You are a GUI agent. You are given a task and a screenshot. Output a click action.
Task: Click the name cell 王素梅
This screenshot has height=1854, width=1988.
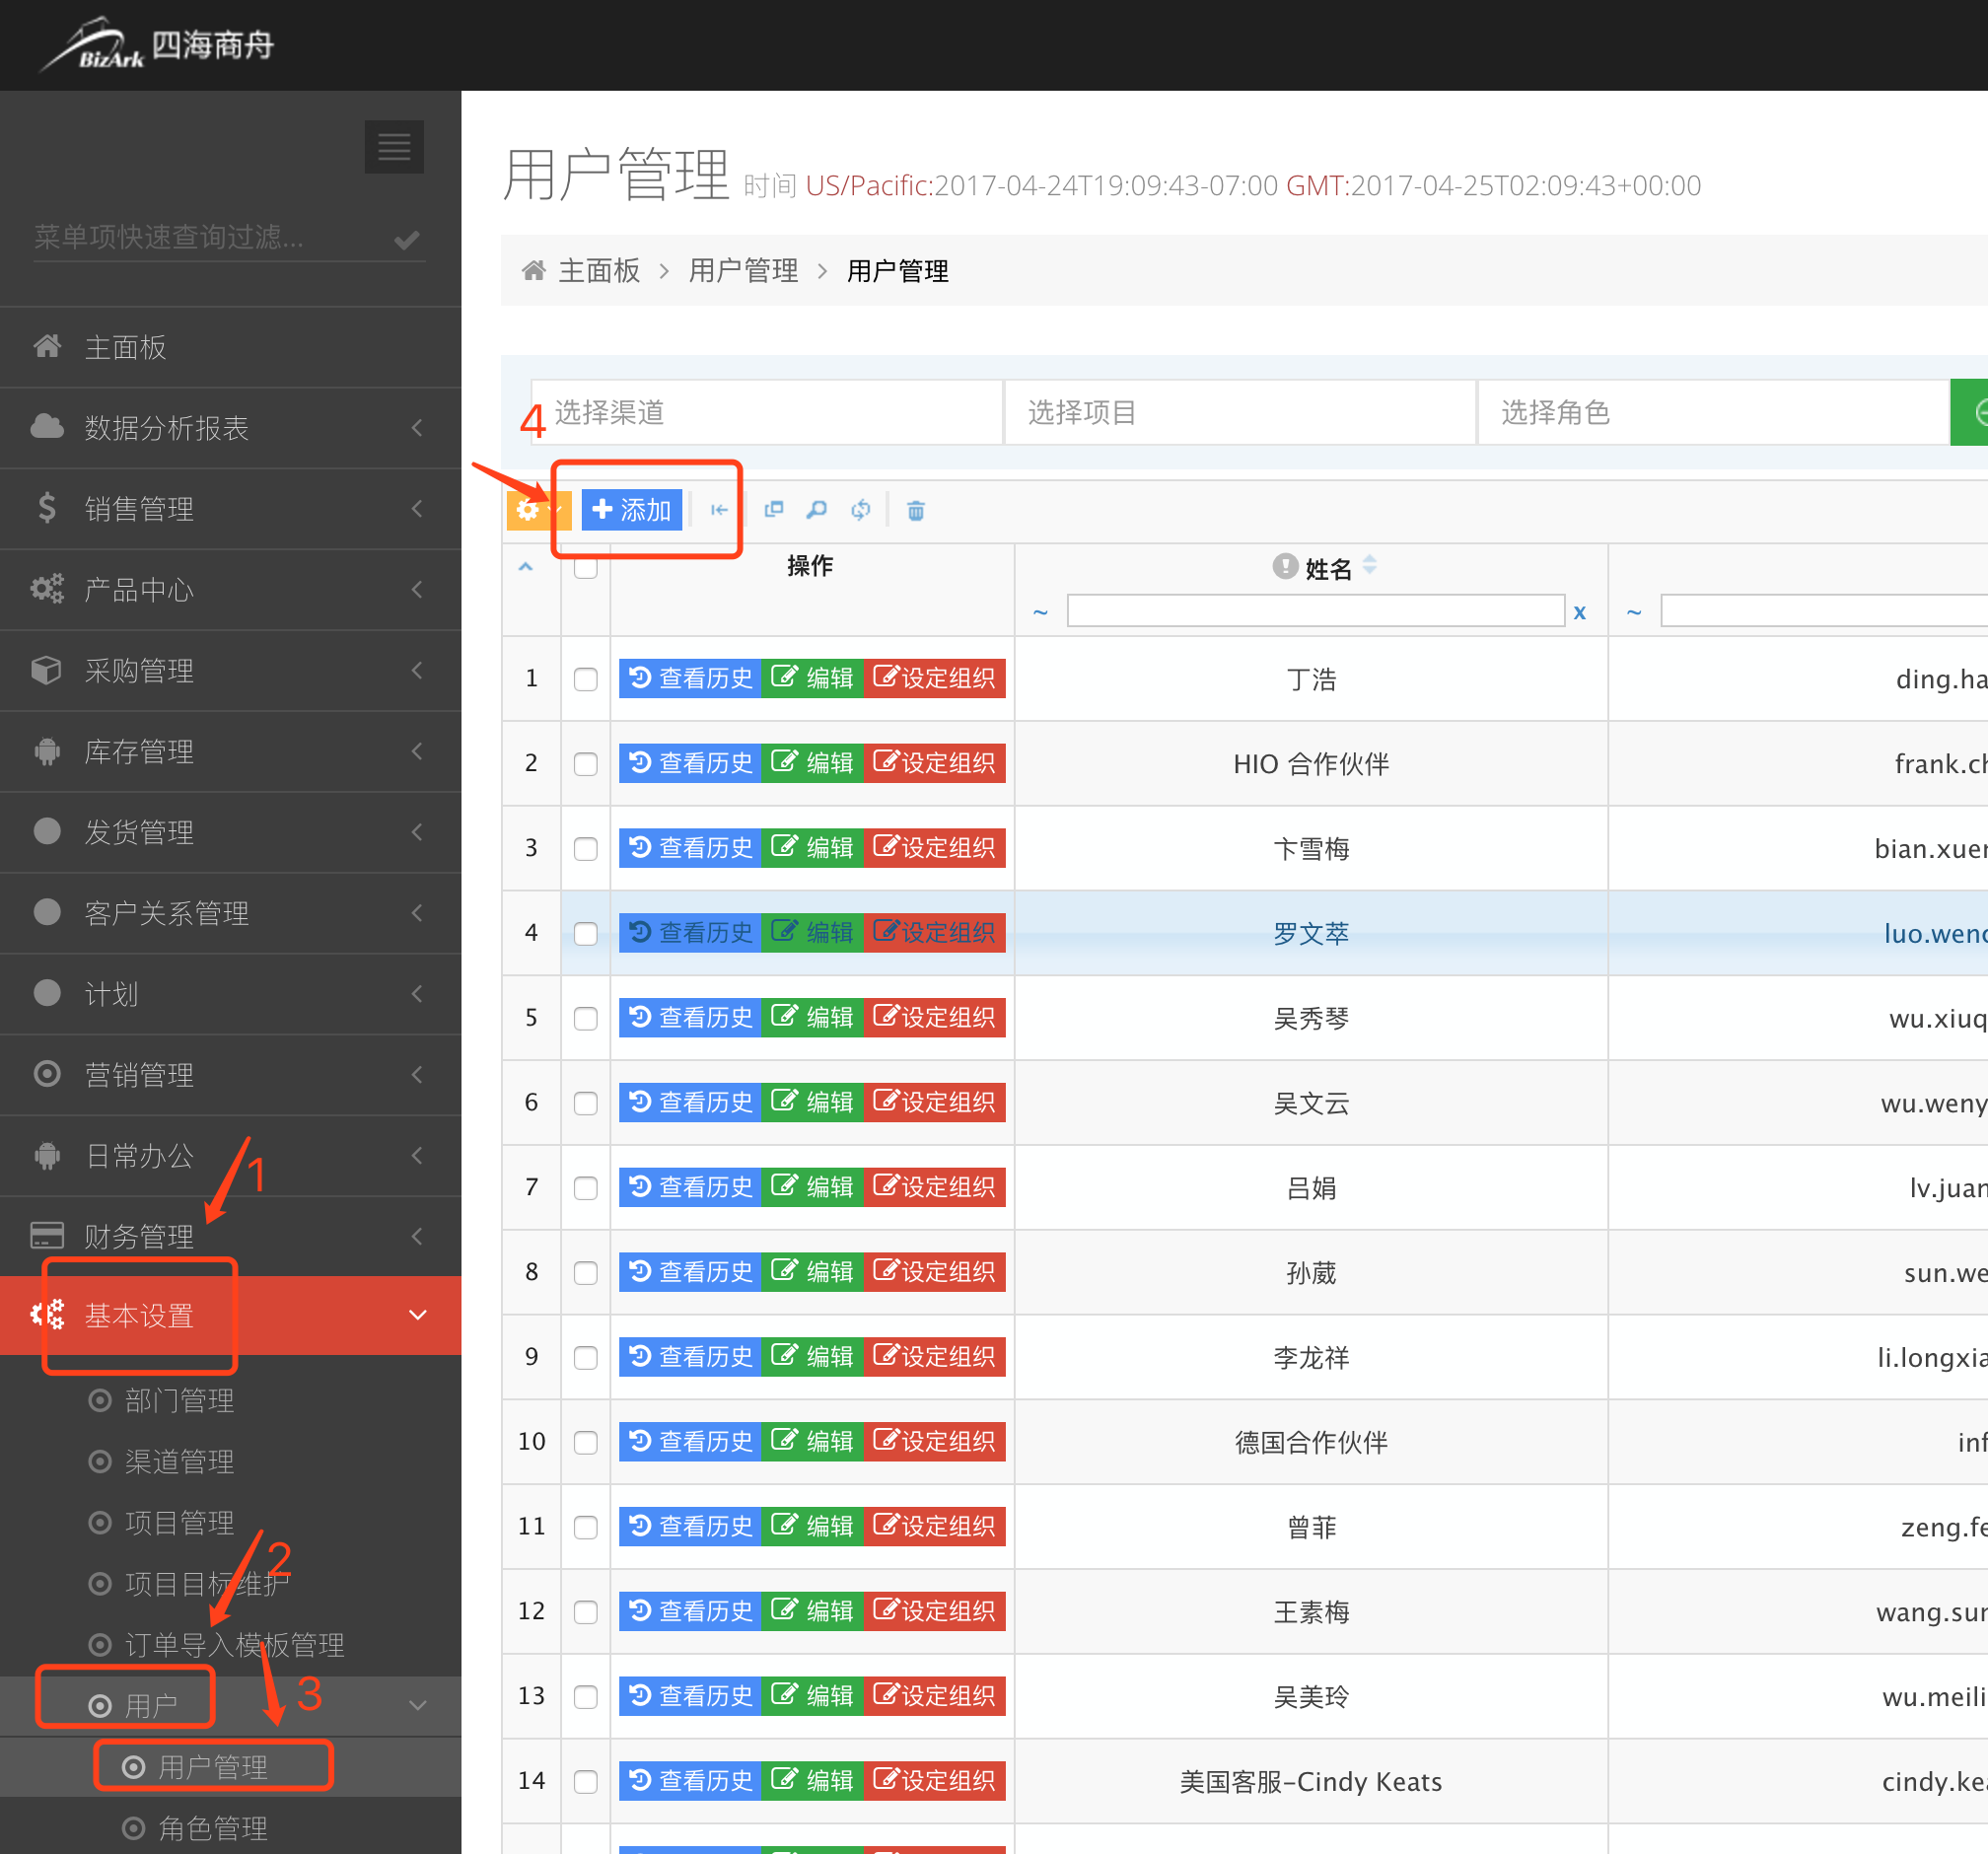(x=1311, y=1612)
